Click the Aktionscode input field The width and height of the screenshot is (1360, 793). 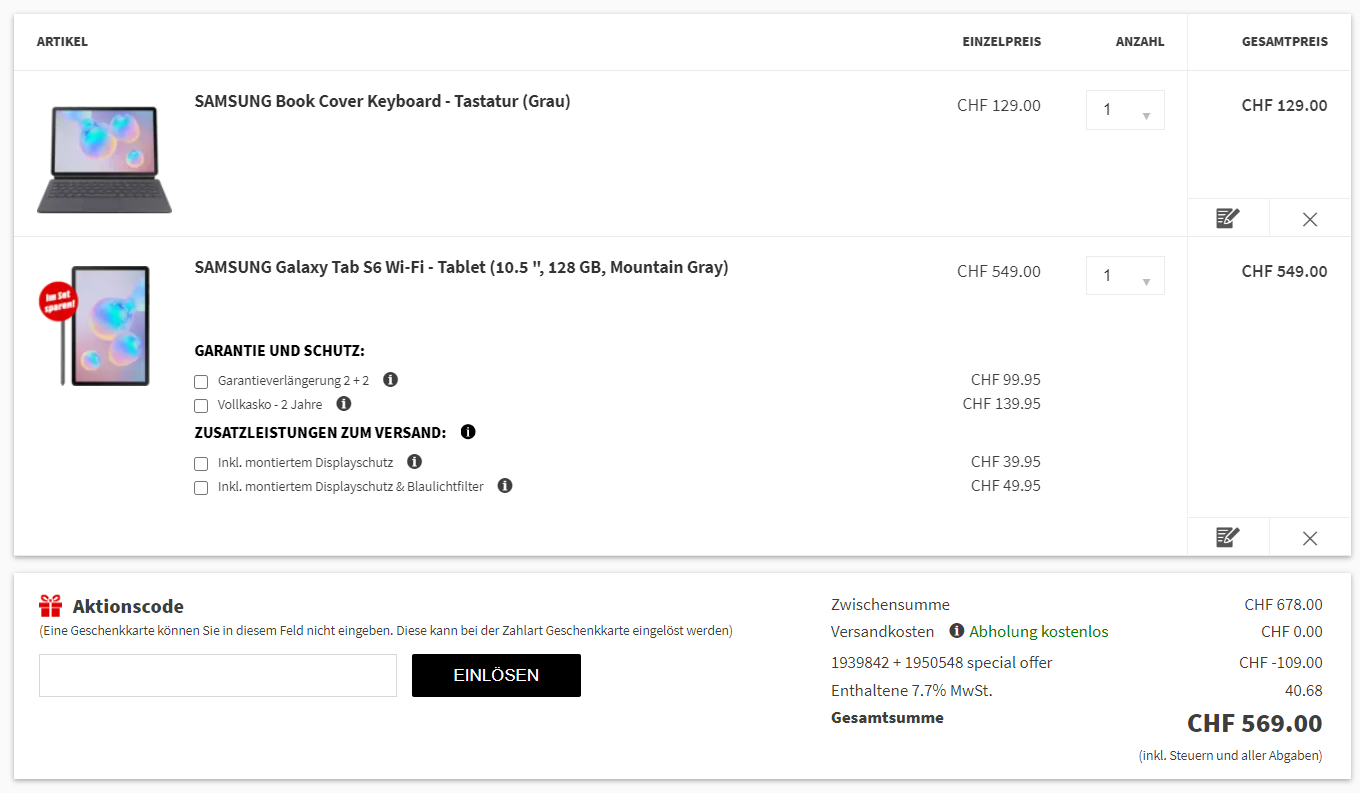click(218, 676)
